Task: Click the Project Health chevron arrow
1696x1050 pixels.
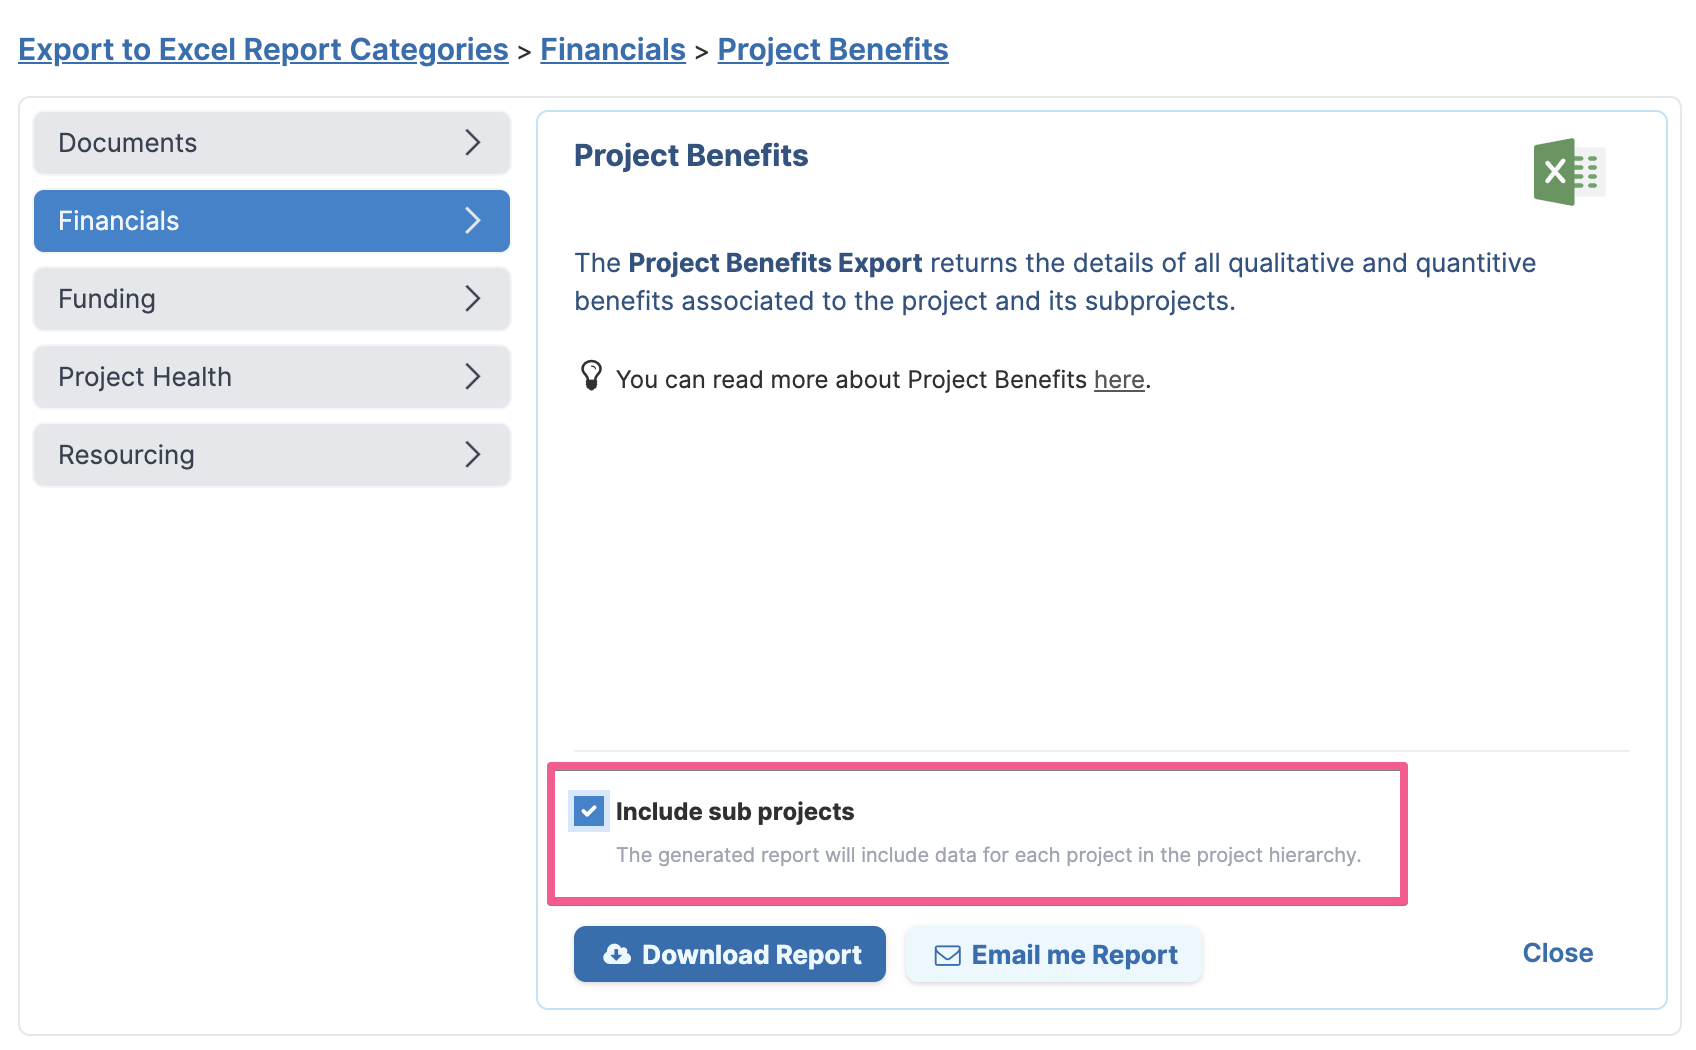Action: (x=473, y=376)
